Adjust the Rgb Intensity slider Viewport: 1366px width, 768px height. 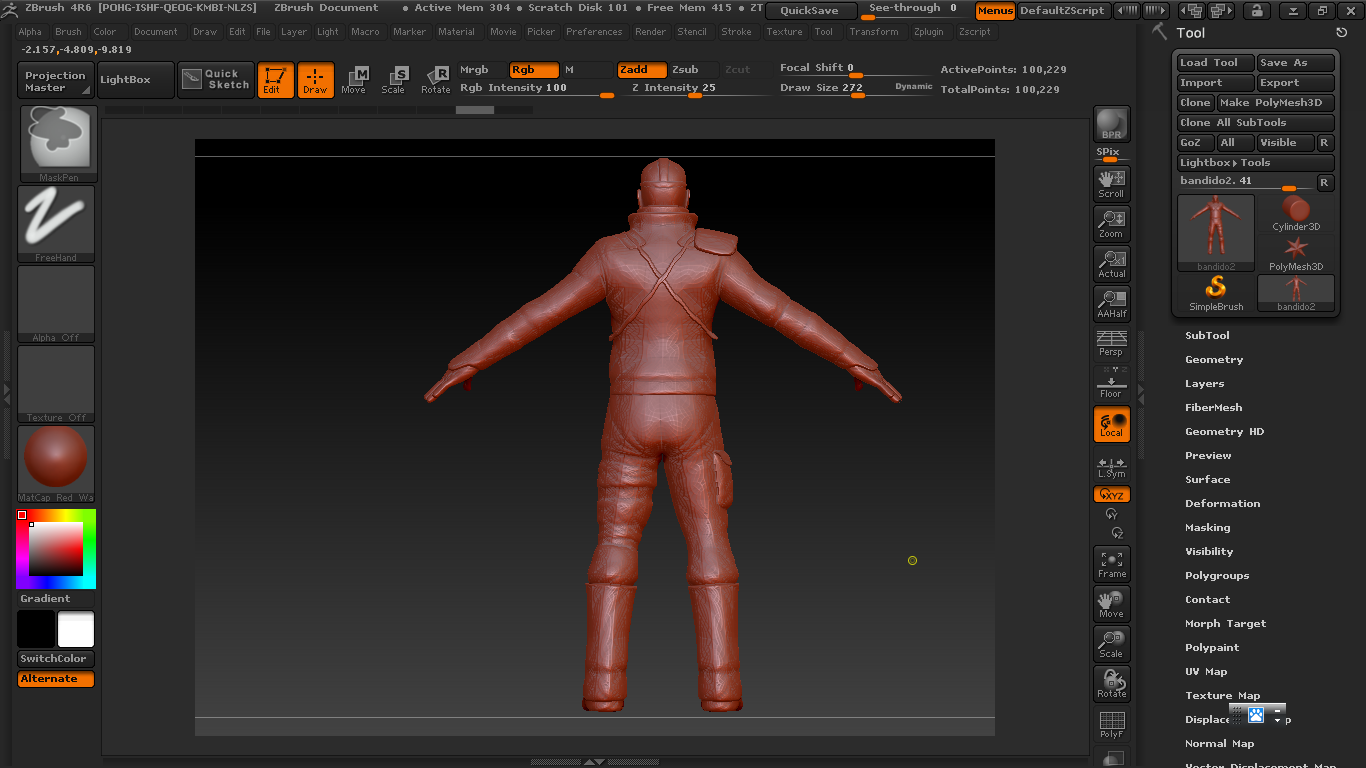click(536, 89)
